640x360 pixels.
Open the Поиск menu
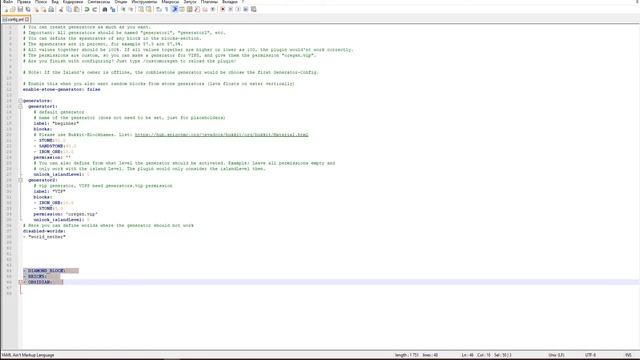tap(41, 2)
